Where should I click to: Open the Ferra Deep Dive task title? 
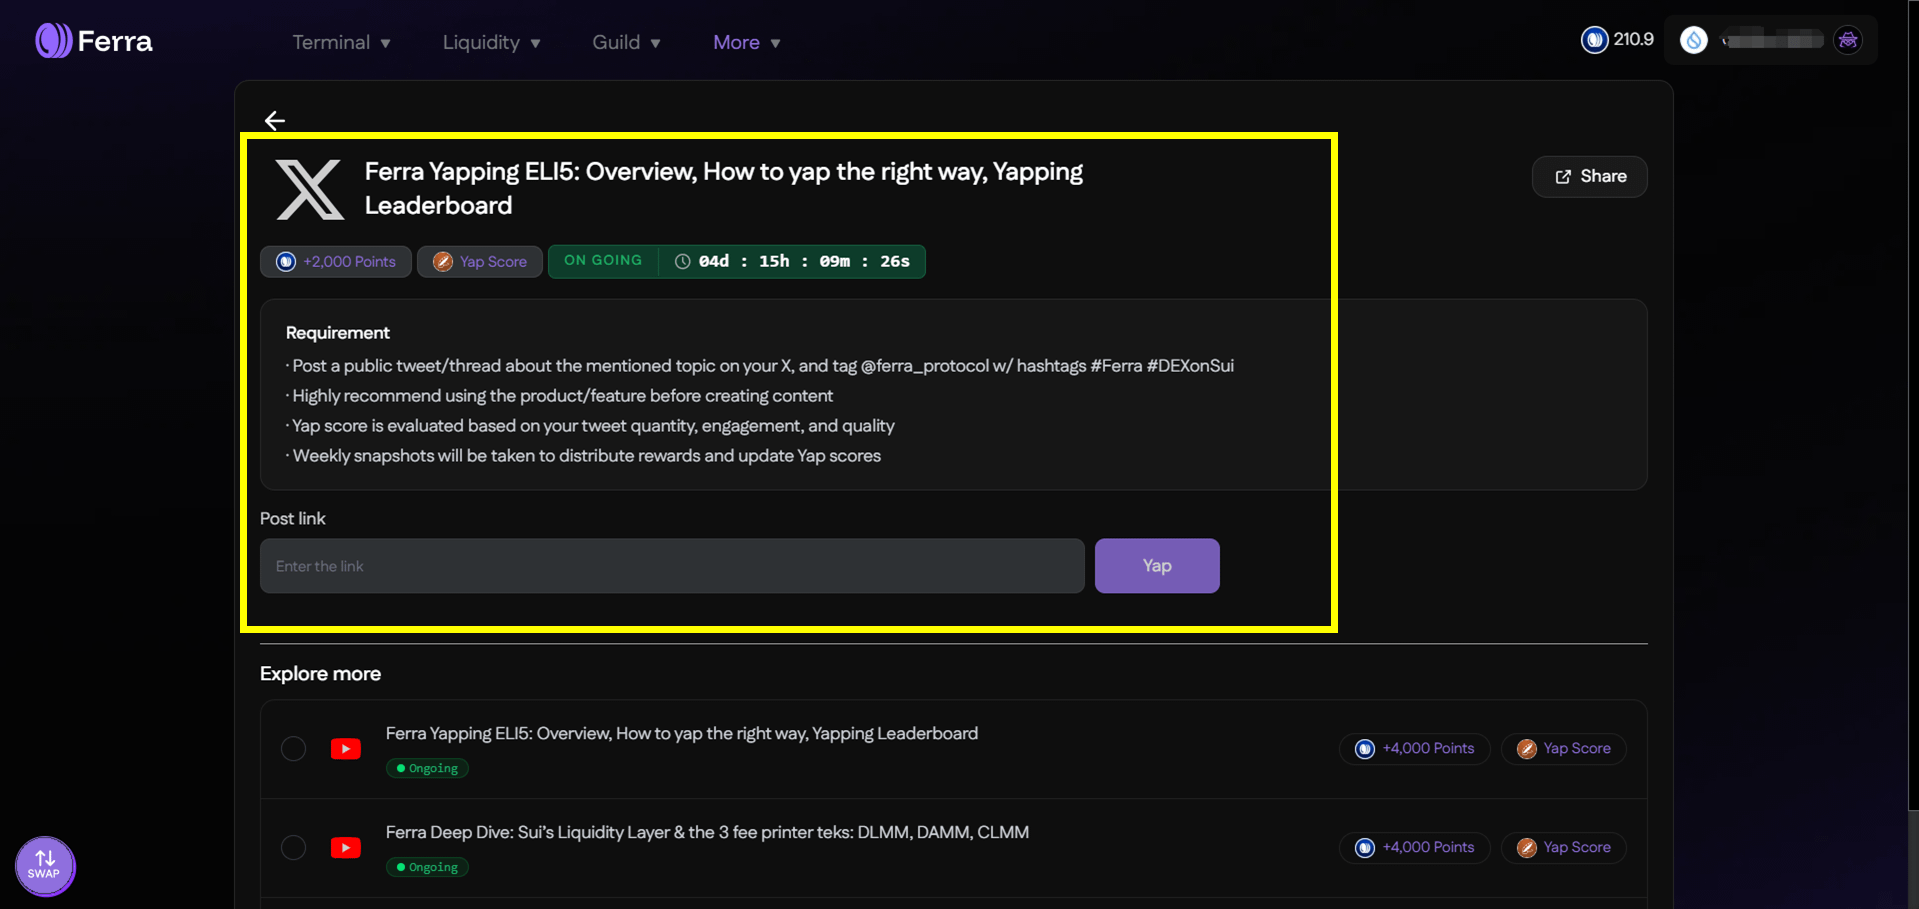707,832
